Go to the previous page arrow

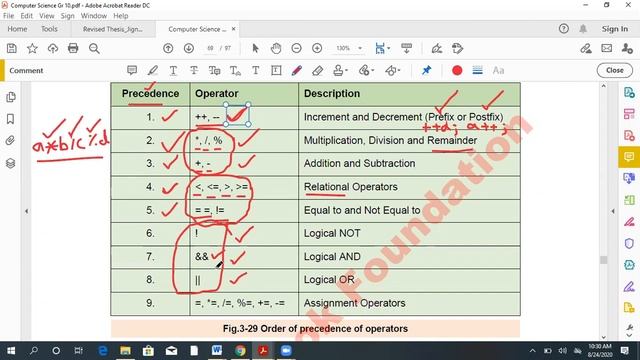click(168, 48)
